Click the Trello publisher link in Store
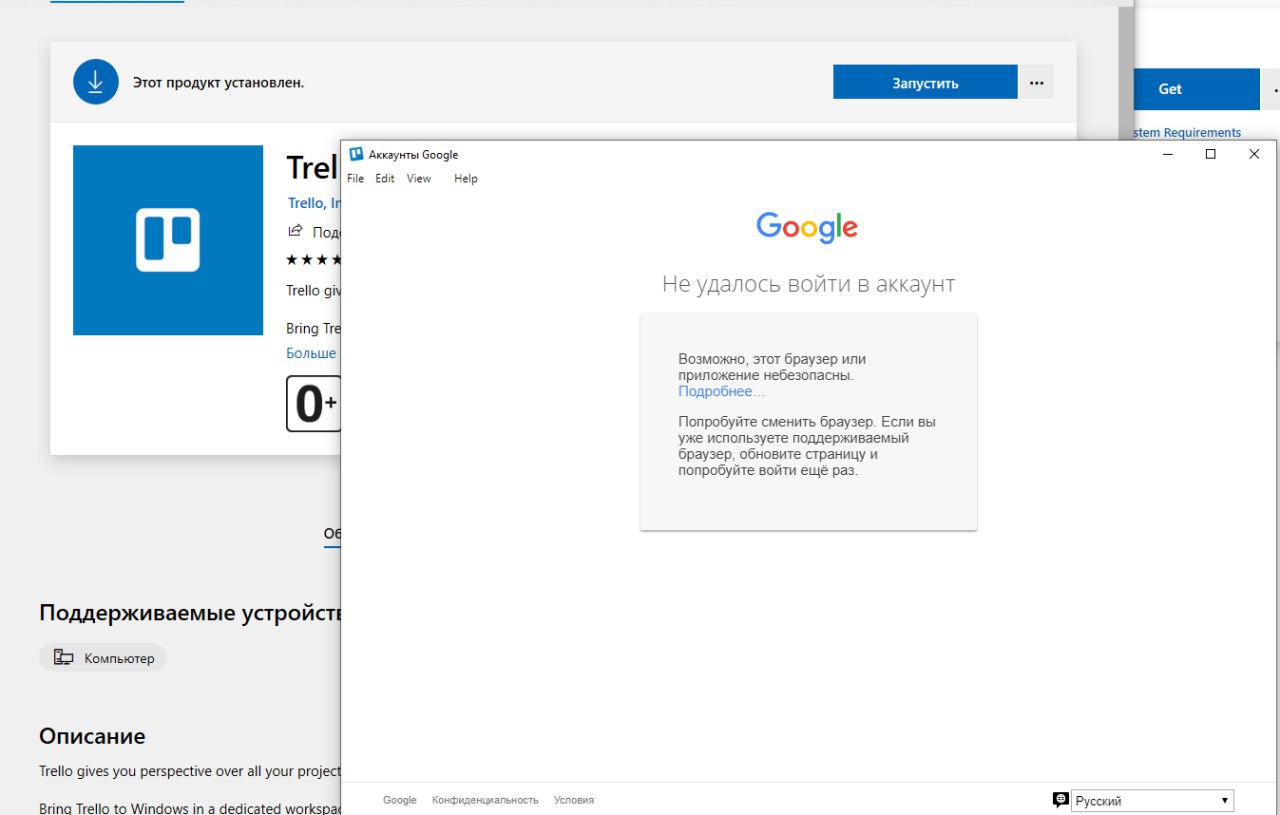The width and height of the screenshot is (1280, 815). click(x=314, y=203)
